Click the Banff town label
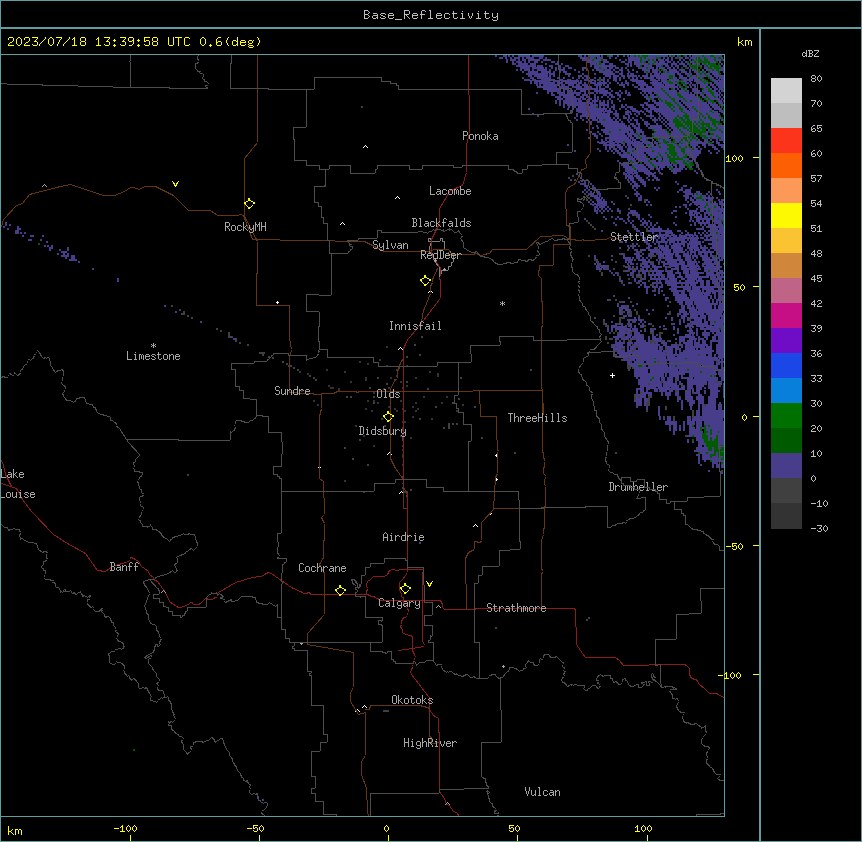This screenshot has height=842, width=862. point(124,567)
